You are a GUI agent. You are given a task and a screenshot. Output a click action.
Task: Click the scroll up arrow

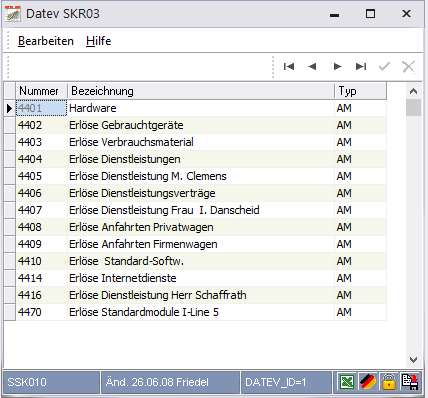coord(413,91)
